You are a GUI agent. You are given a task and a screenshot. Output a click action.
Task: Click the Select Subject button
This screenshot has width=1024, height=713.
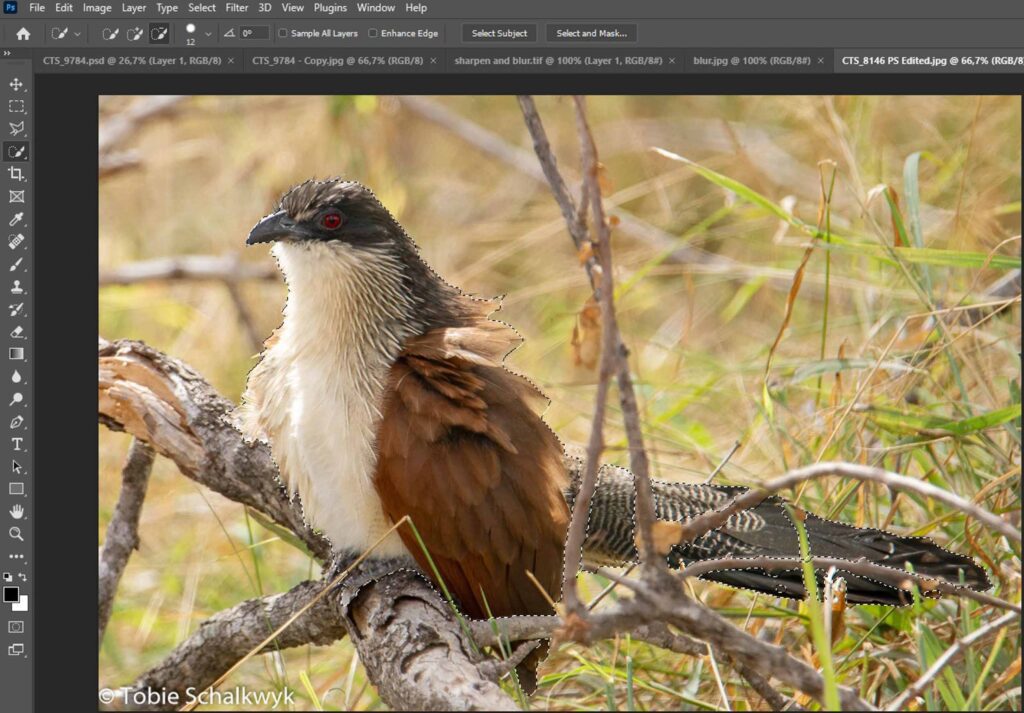tap(499, 33)
